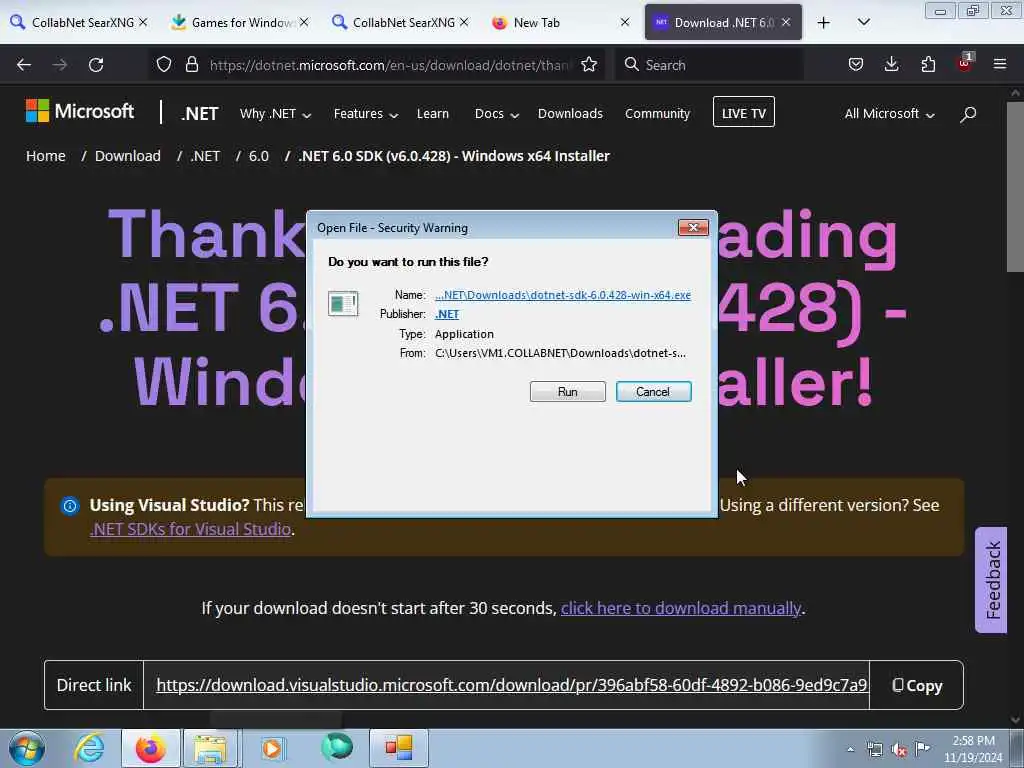Click the green round taskbar app icon
The image size is (1024, 768).
pyautogui.click(x=337, y=748)
